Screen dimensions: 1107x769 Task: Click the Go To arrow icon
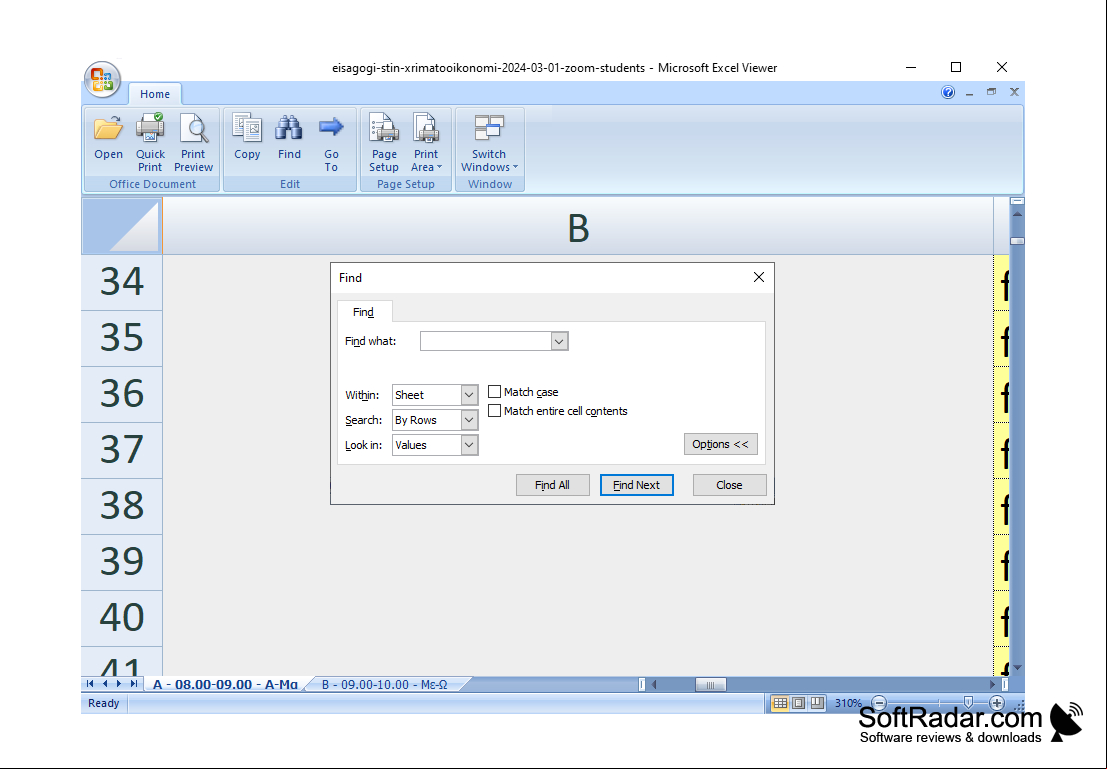tap(331, 128)
